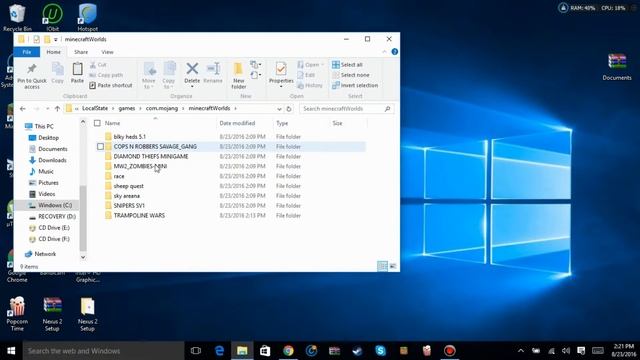Switch to large icons view button
The height and width of the screenshot is (360, 640).
[x=393, y=266]
